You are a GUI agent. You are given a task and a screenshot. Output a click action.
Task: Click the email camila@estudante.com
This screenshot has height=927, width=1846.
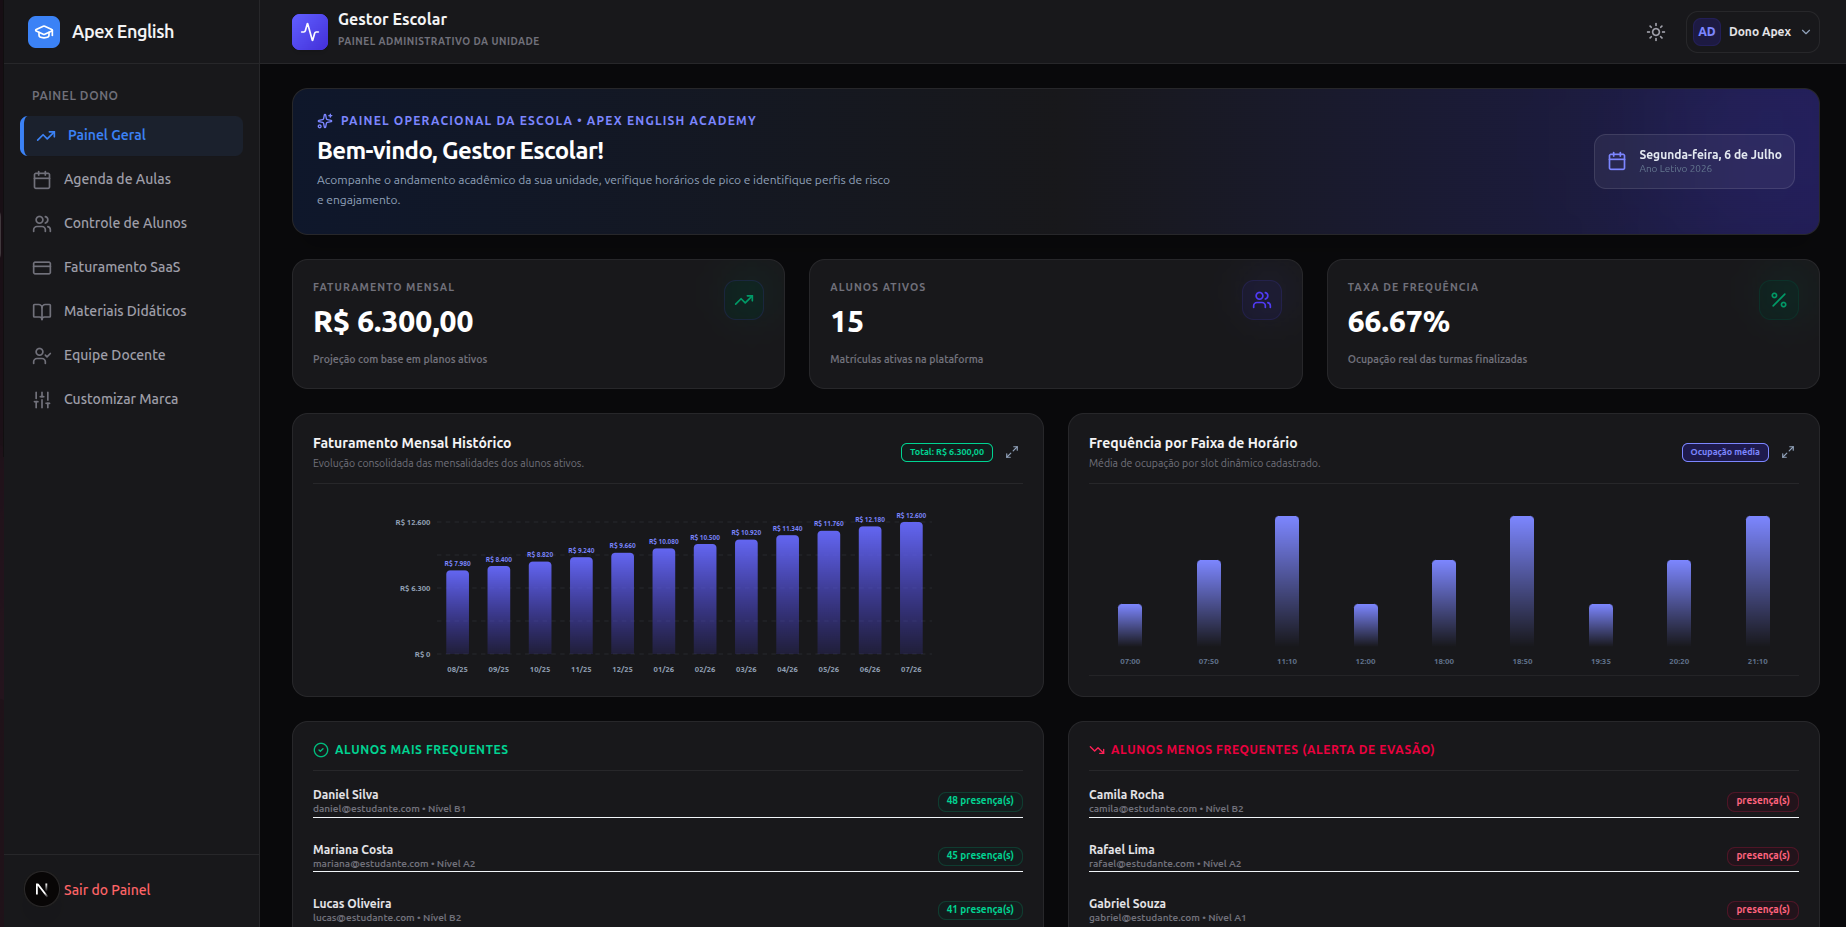[1143, 809]
